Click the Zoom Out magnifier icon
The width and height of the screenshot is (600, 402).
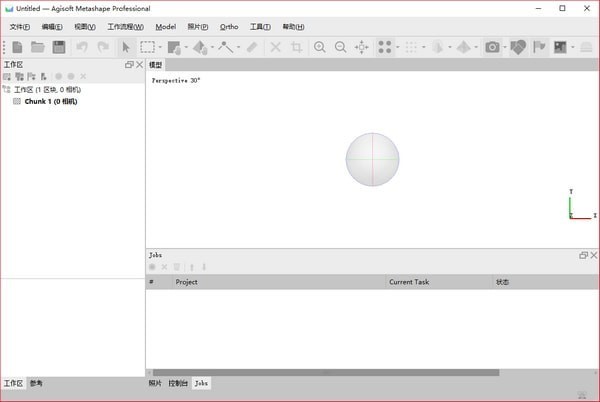point(341,47)
